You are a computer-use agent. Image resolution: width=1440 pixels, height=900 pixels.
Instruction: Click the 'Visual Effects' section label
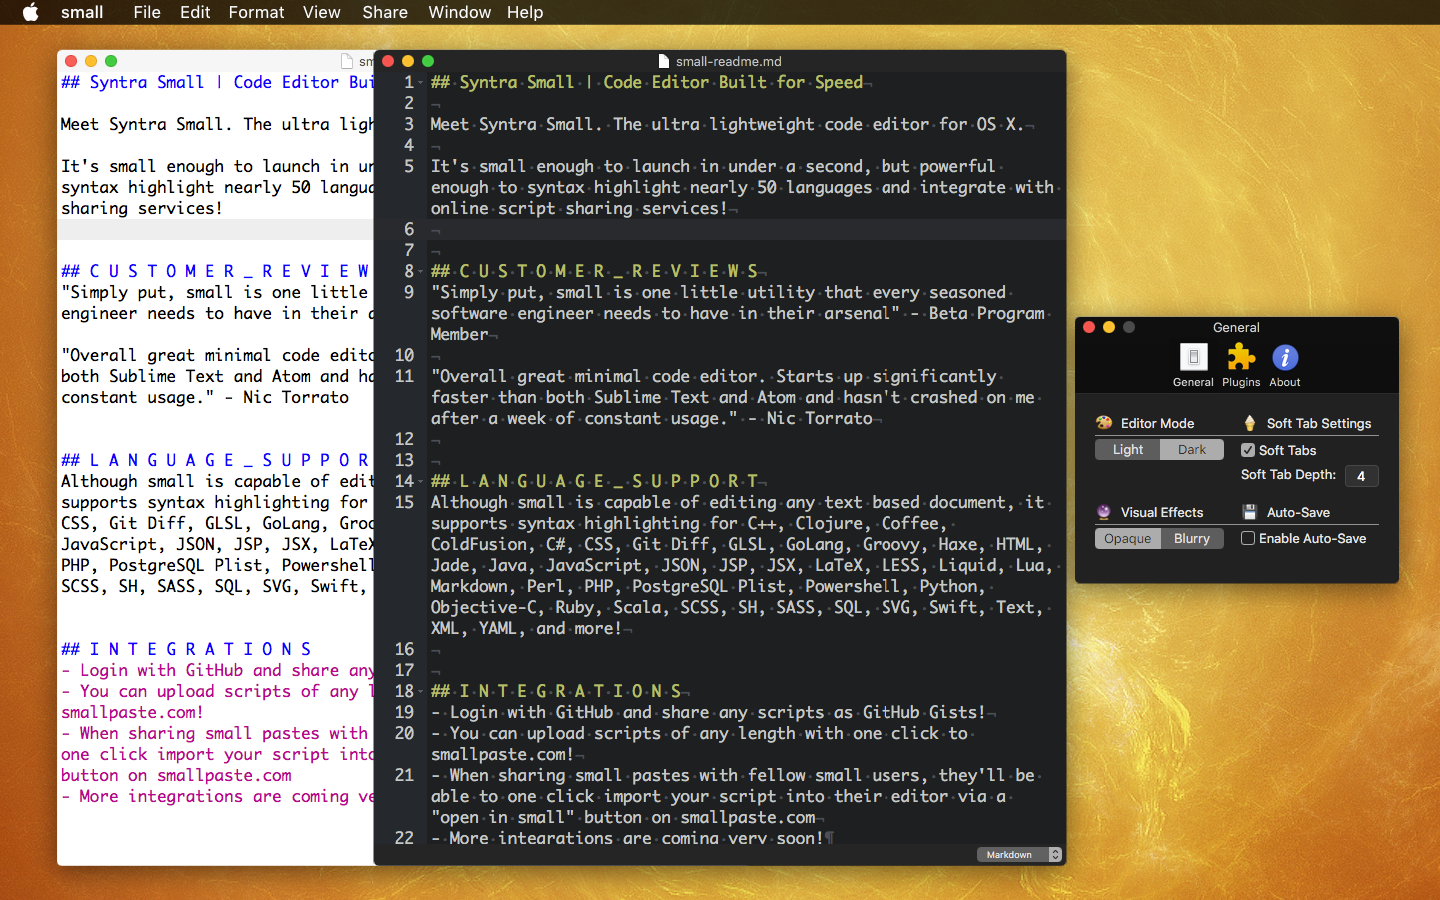1162,512
